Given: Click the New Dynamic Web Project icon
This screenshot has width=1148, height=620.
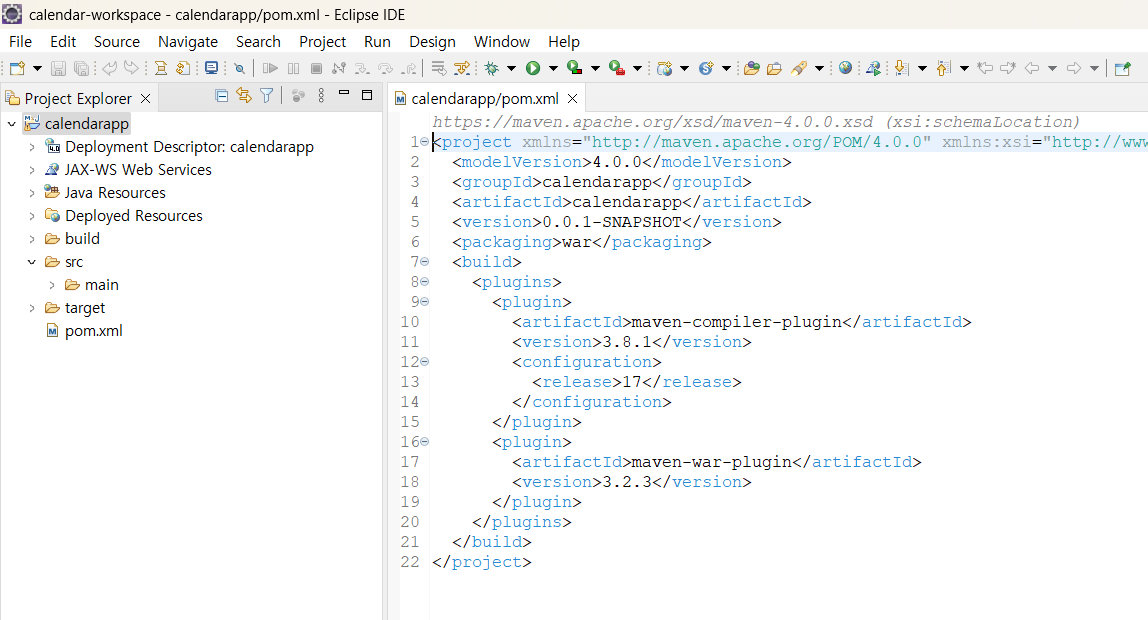Looking at the screenshot, I should point(665,68).
